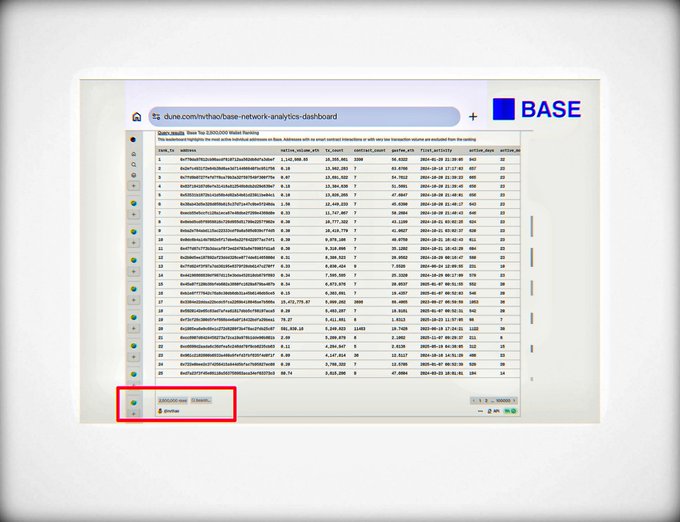Viewport: 680px width, 522px height.
Task: Go to next page arrow in pagination
Action: pos(514,401)
